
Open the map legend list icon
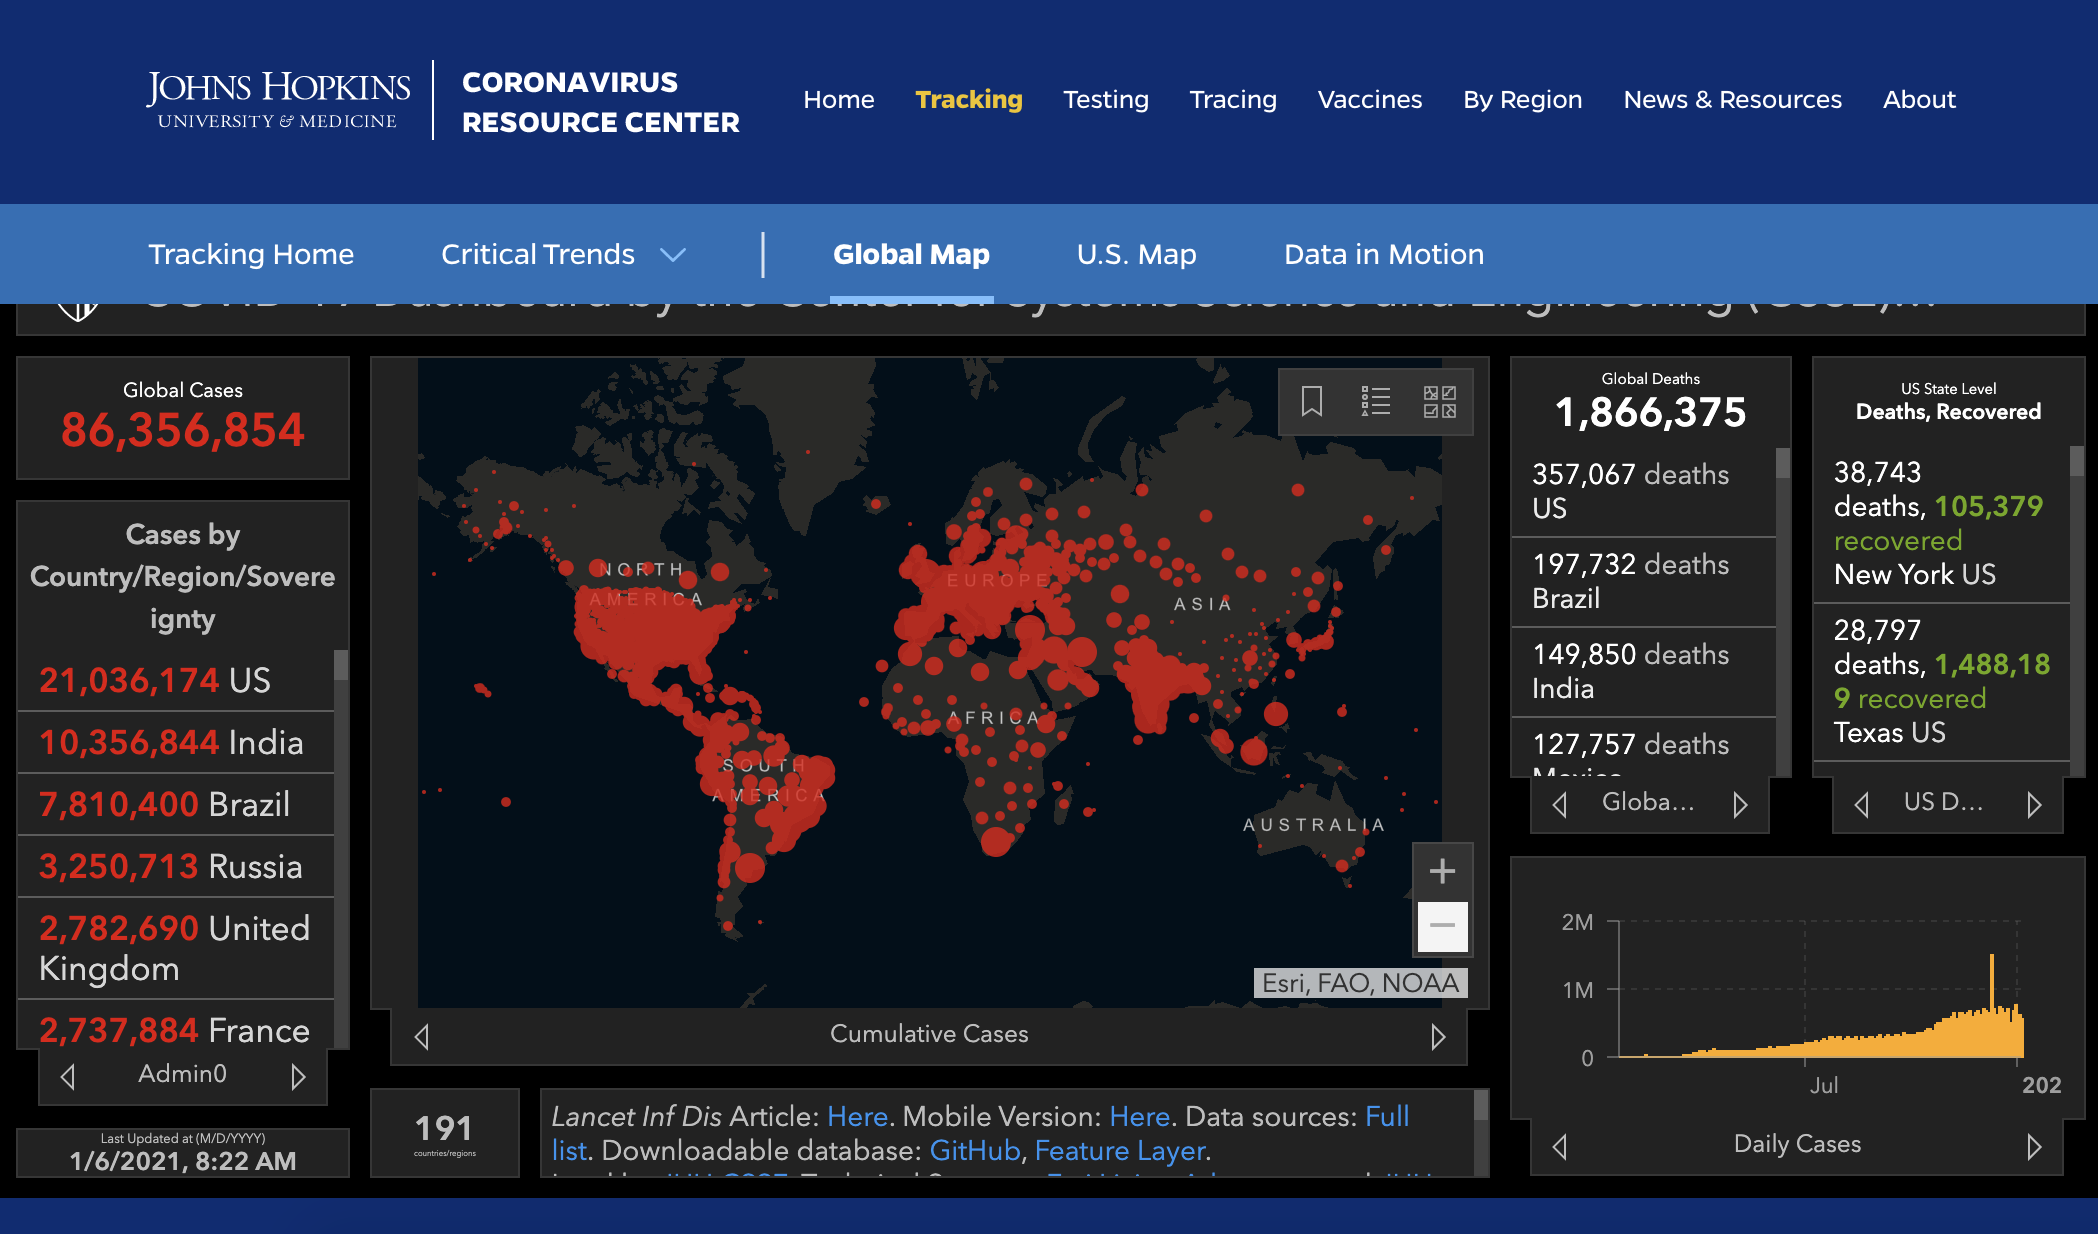click(x=1375, y=402)
